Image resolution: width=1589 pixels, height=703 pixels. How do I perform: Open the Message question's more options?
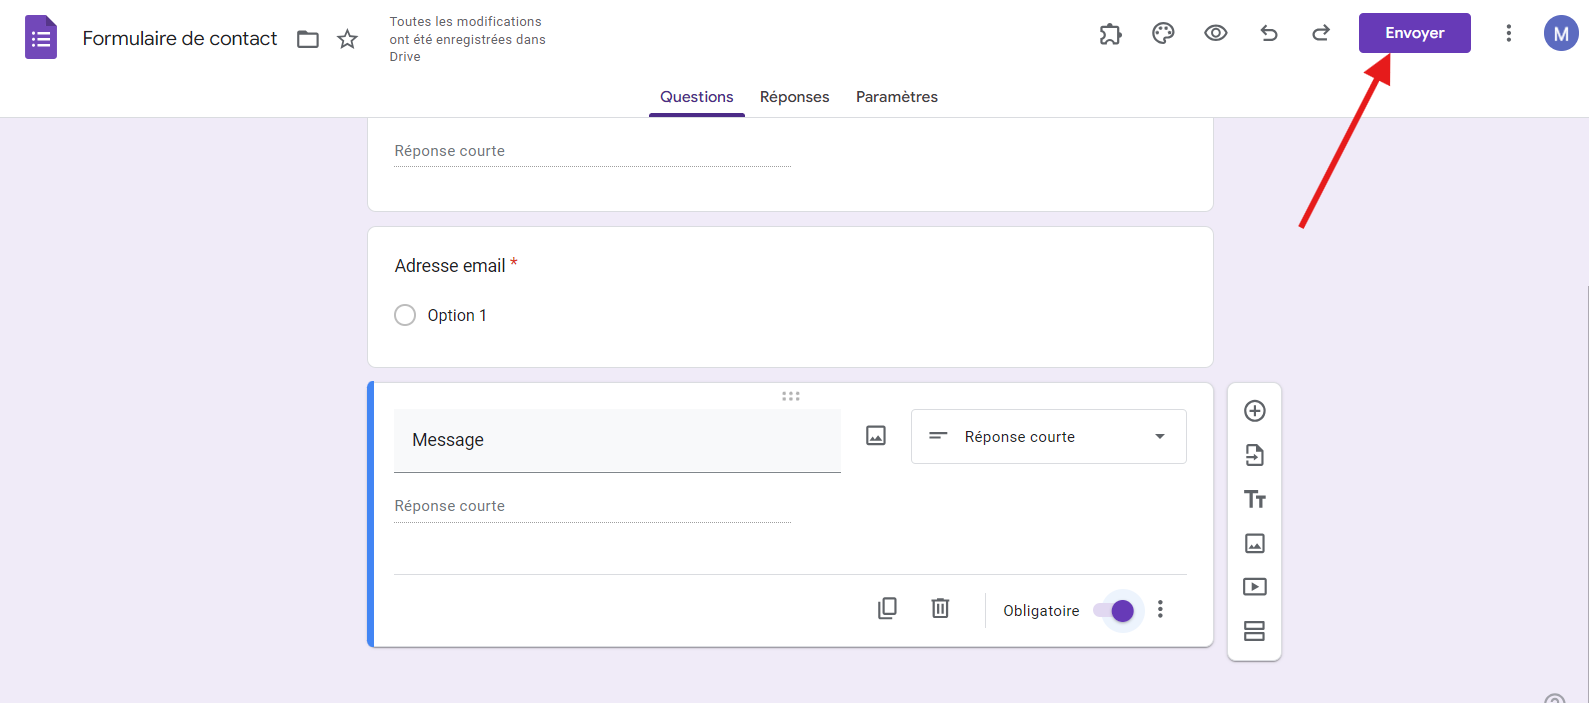click(1160, 609)
